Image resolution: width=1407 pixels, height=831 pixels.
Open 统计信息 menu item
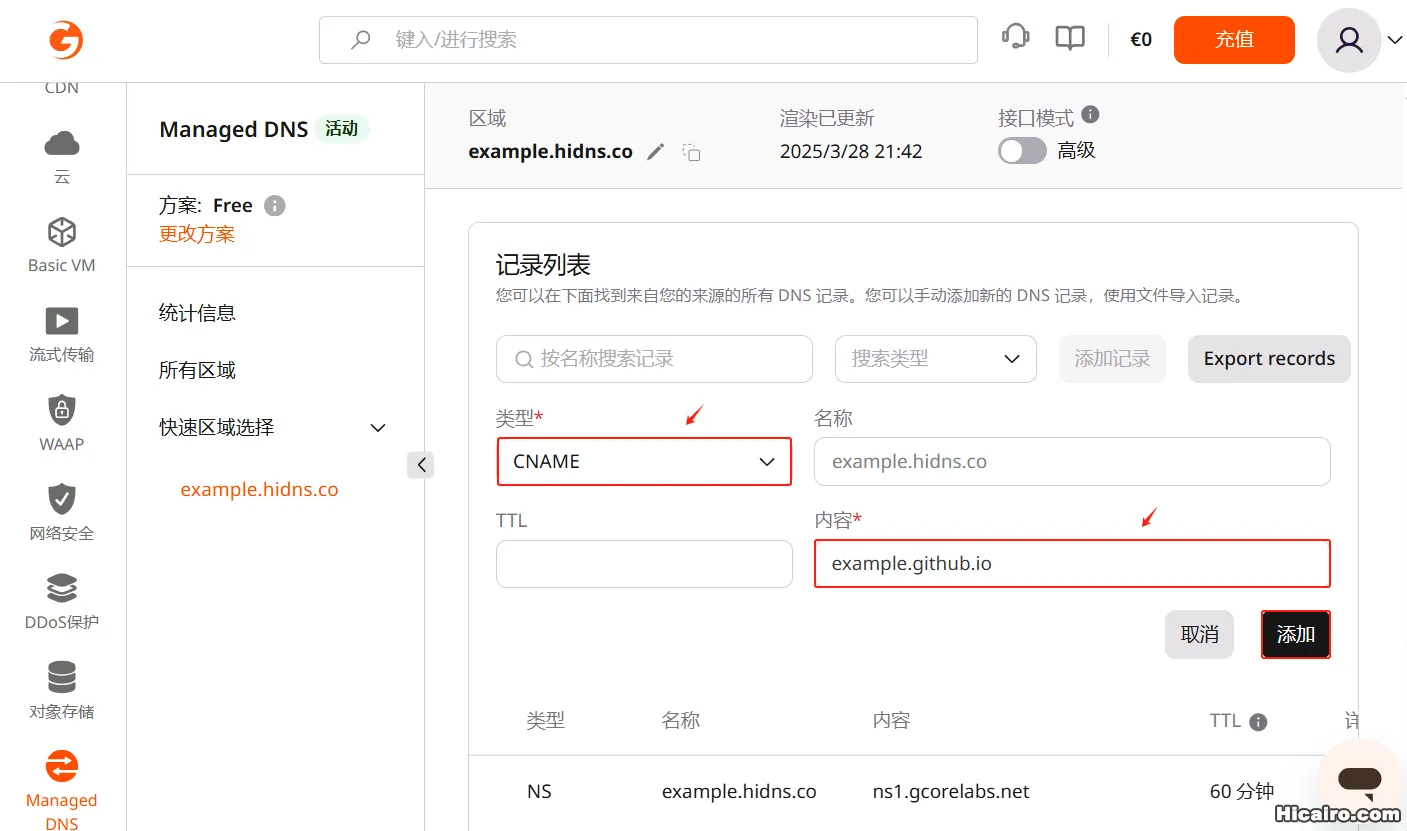pyautogui.click(x=197, y=313)
